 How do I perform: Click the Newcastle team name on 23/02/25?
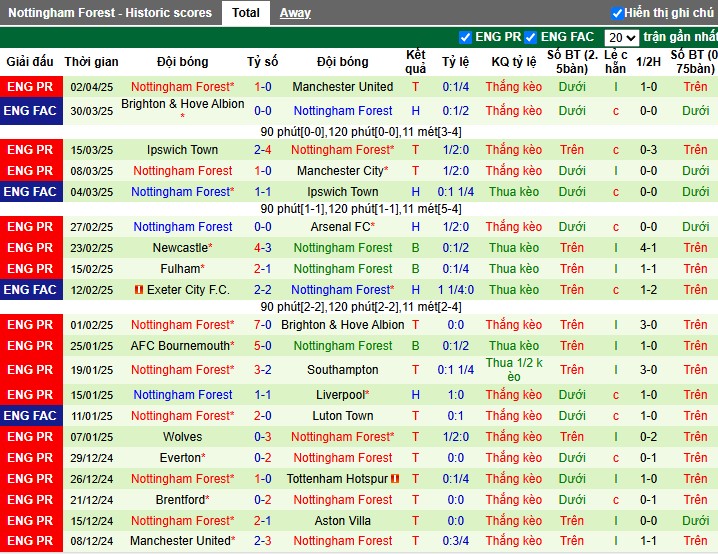(x=182, y=248)
